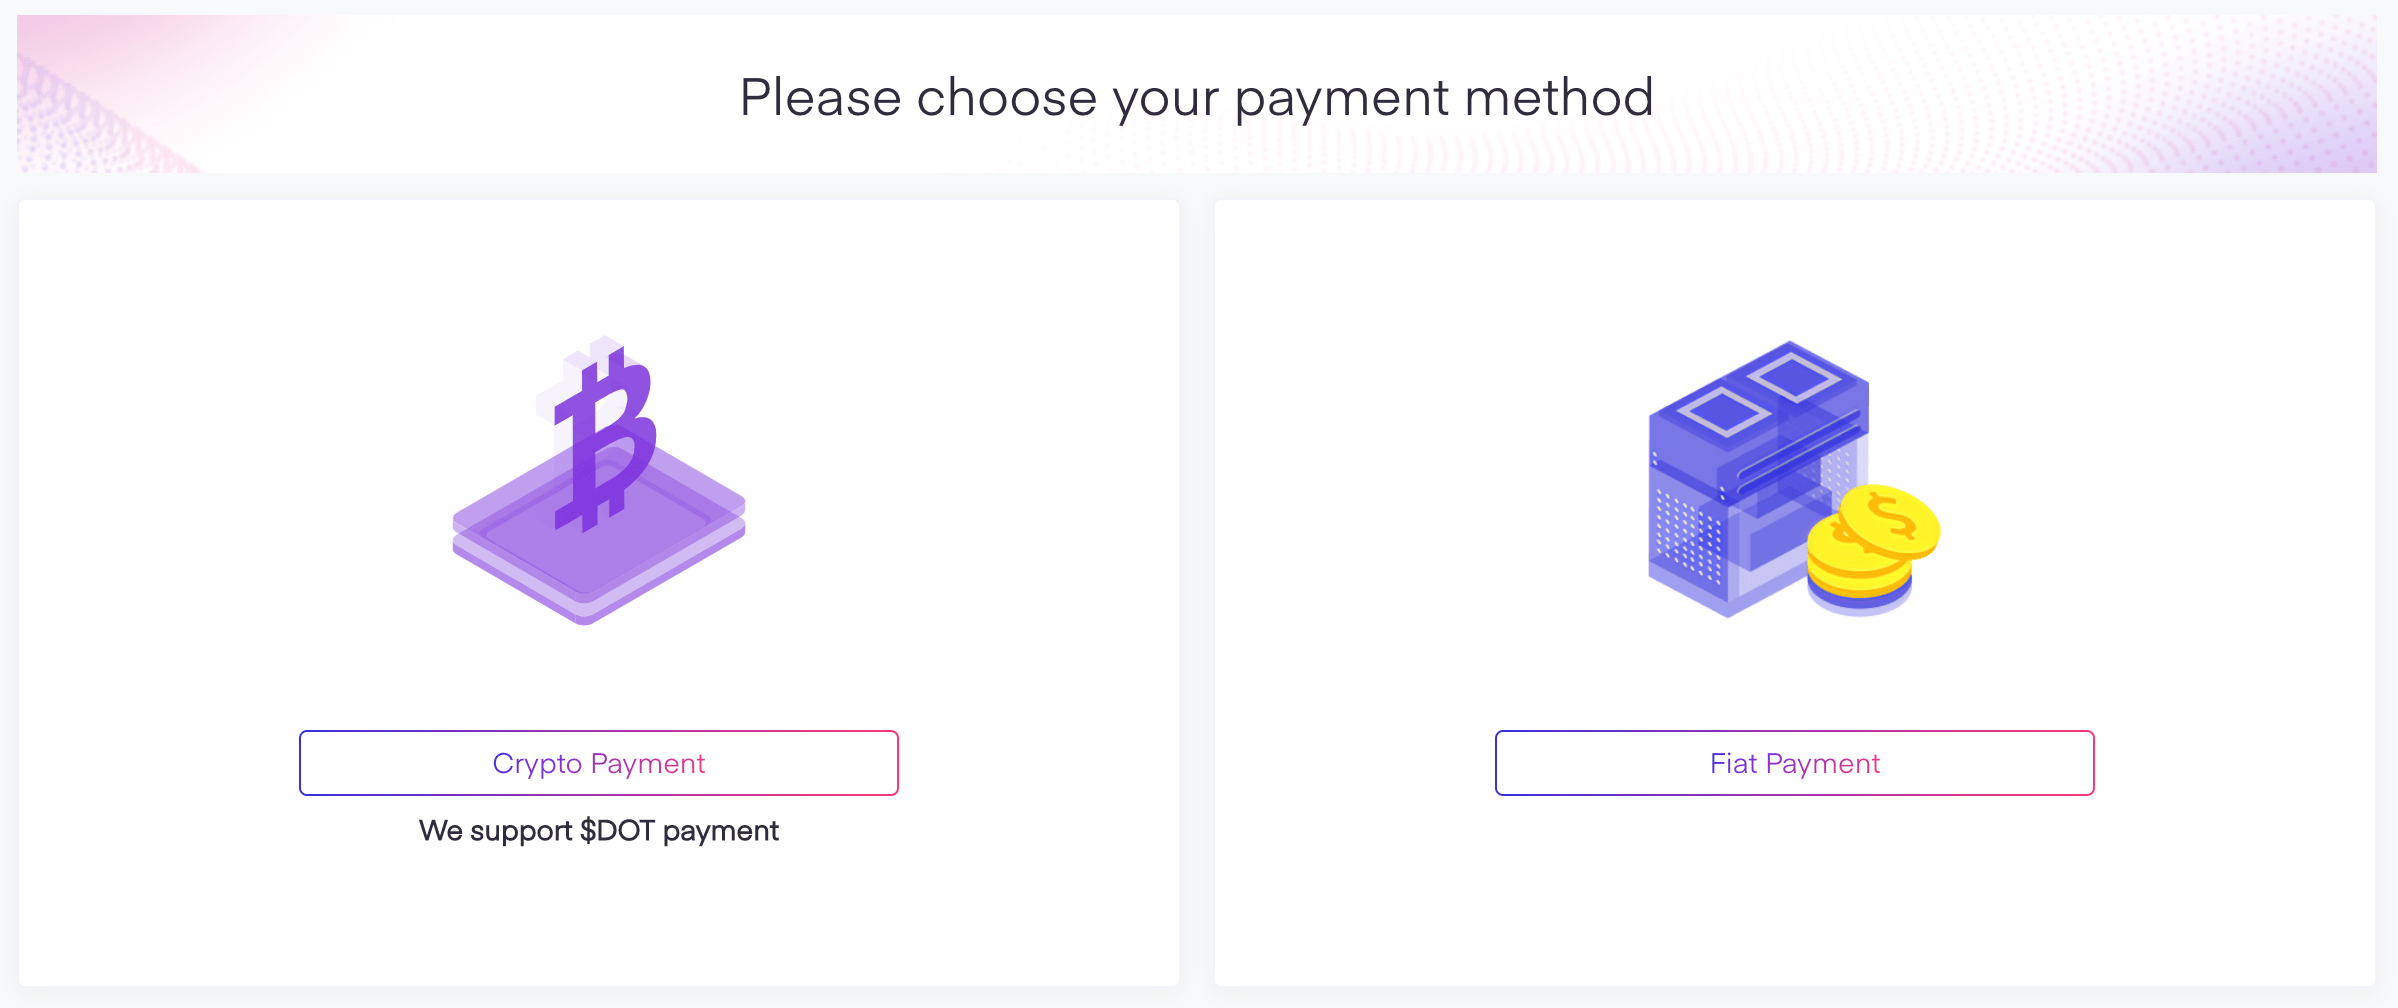Viewport: 2398px width, 1008px height.
Task: Click the "We support $DOT payment" note
Action: pyautogui.click(x=599, y=831)
